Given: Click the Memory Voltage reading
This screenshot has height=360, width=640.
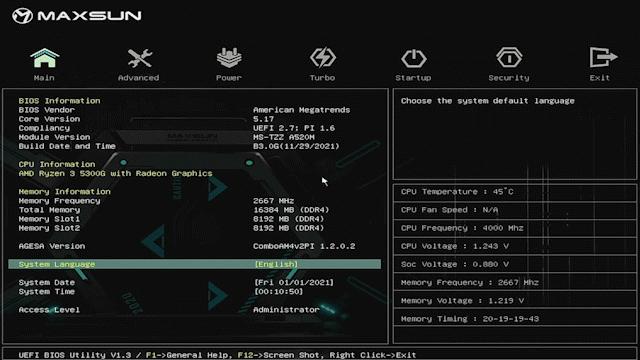Looking at the screenshot, I should (x=462, y=301).
